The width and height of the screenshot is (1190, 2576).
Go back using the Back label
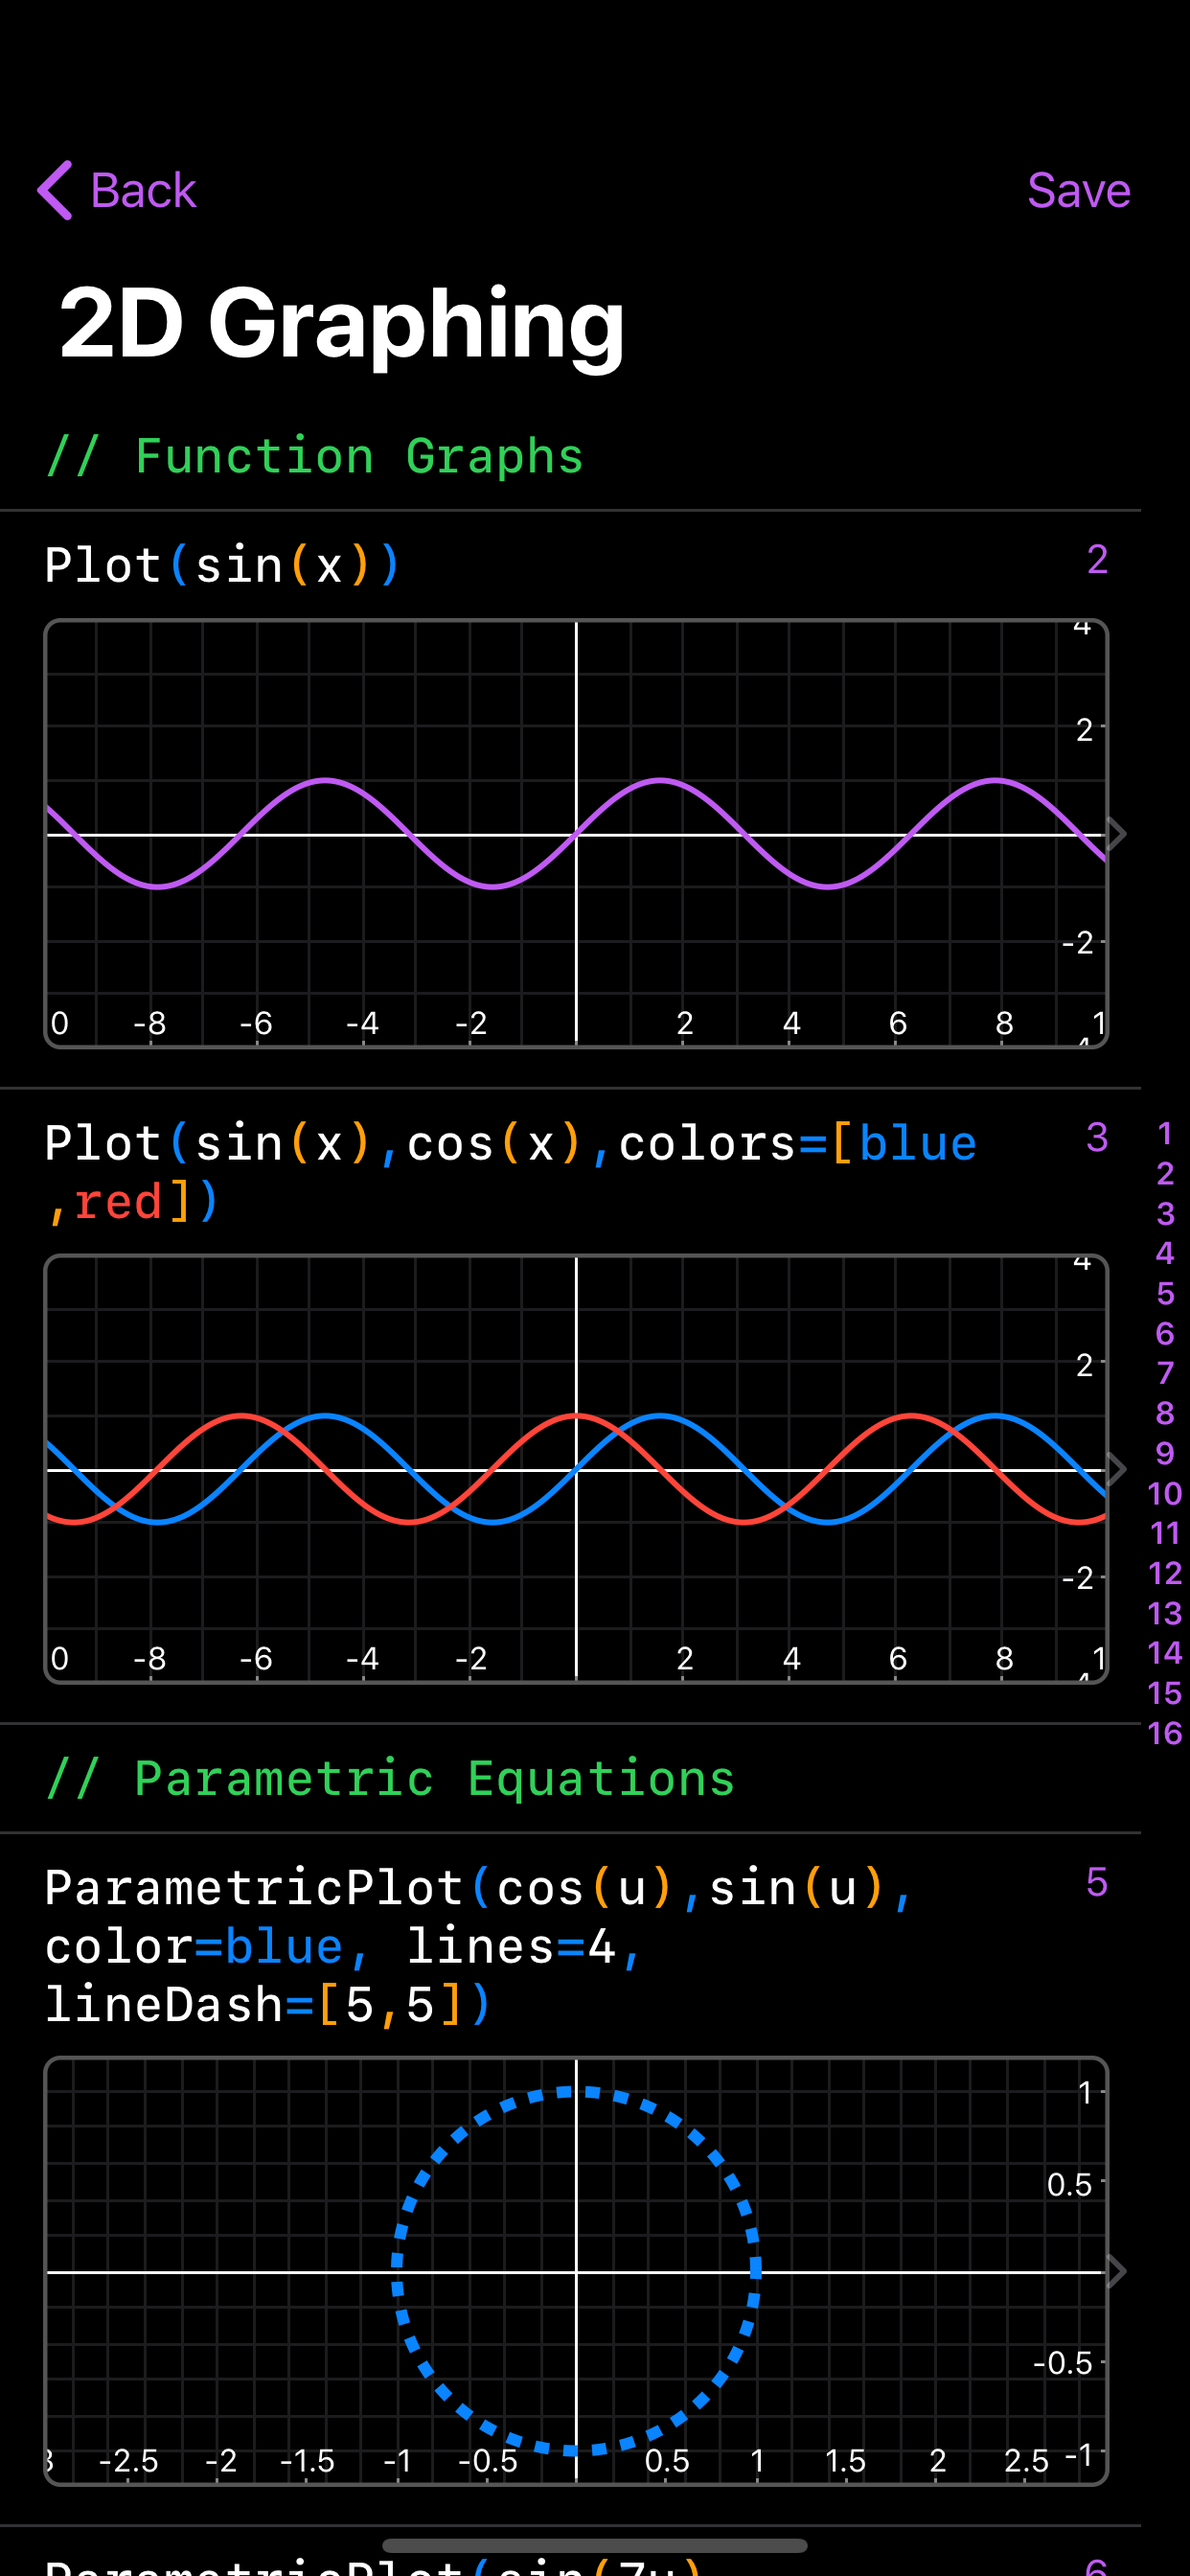pos(143,190)
